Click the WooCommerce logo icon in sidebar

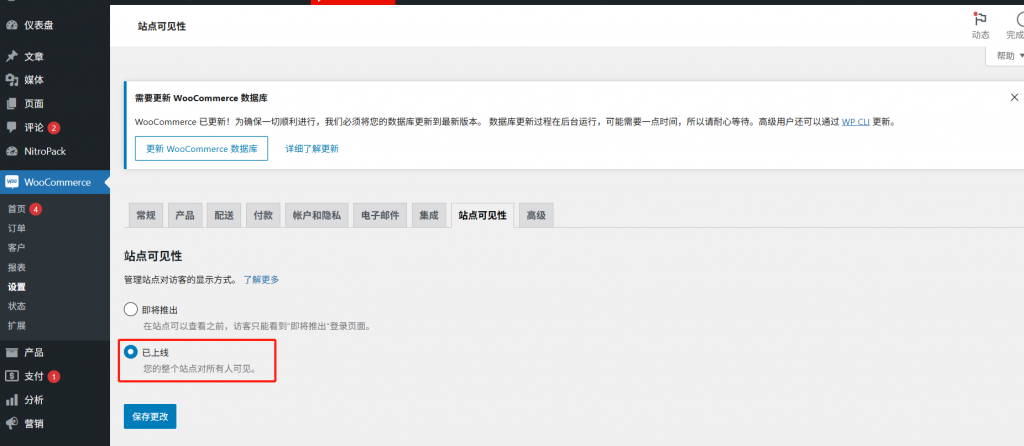[11, 182]
